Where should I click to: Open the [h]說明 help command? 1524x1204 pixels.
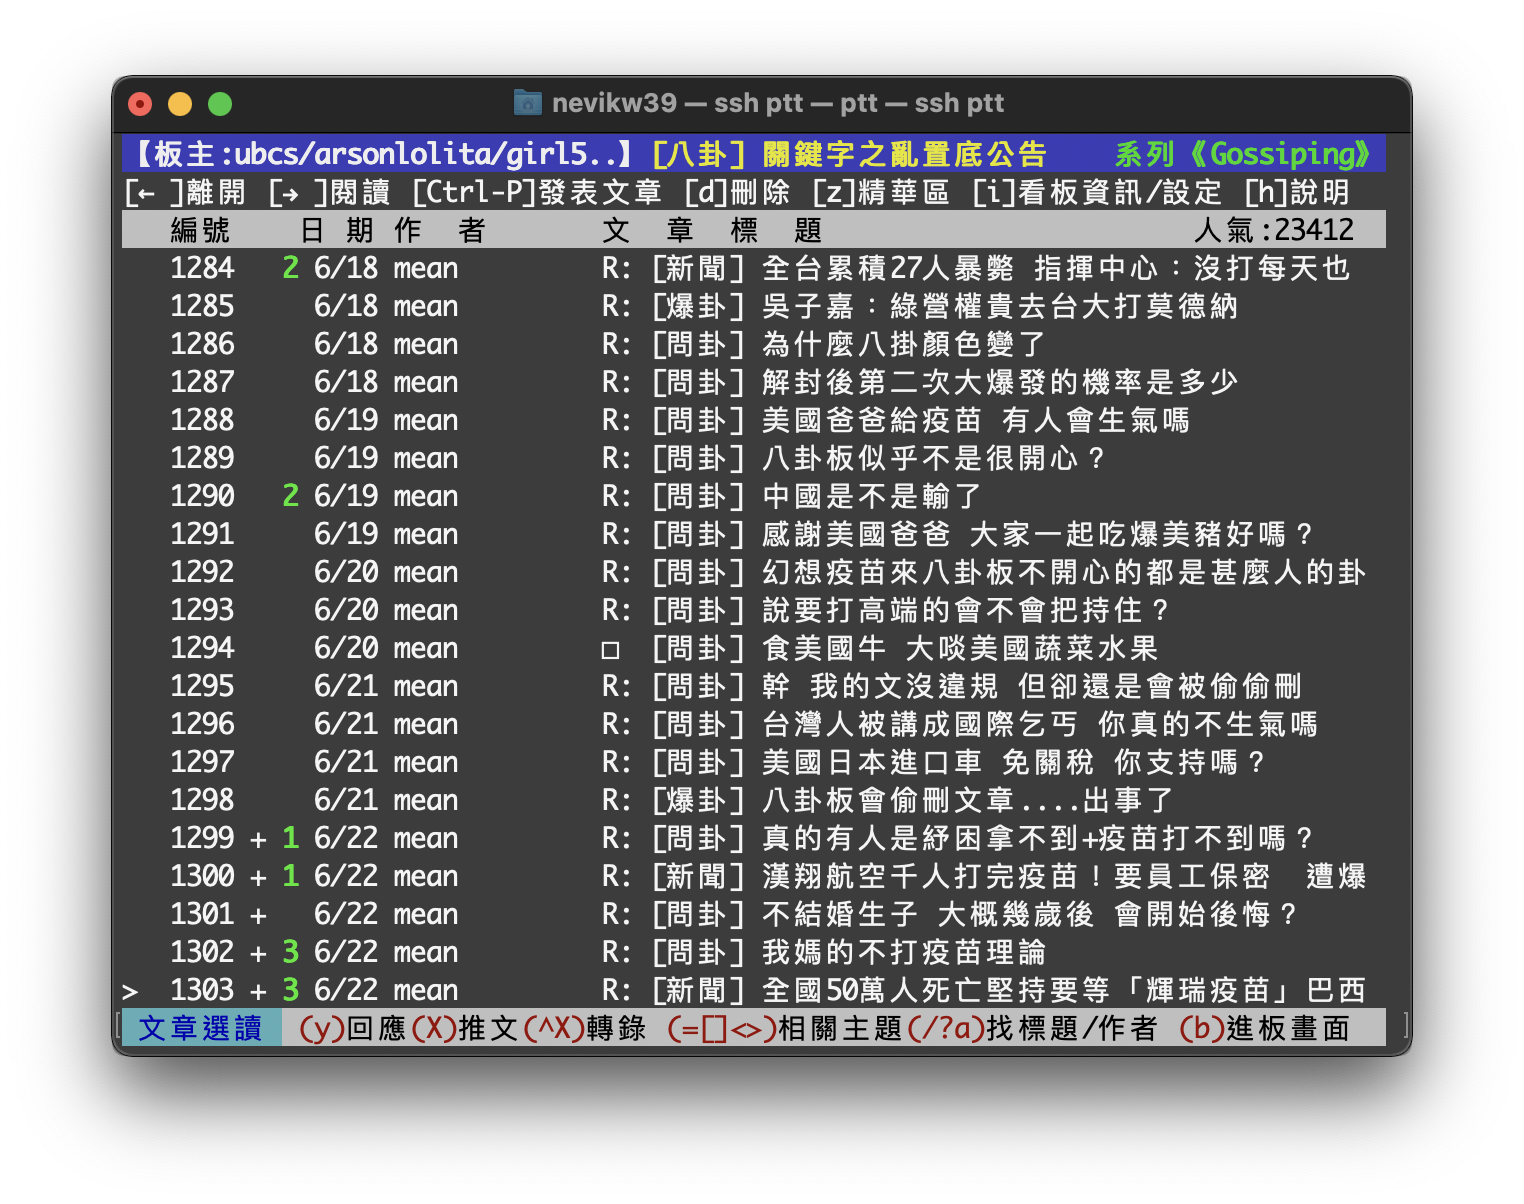coord(1296,192)
